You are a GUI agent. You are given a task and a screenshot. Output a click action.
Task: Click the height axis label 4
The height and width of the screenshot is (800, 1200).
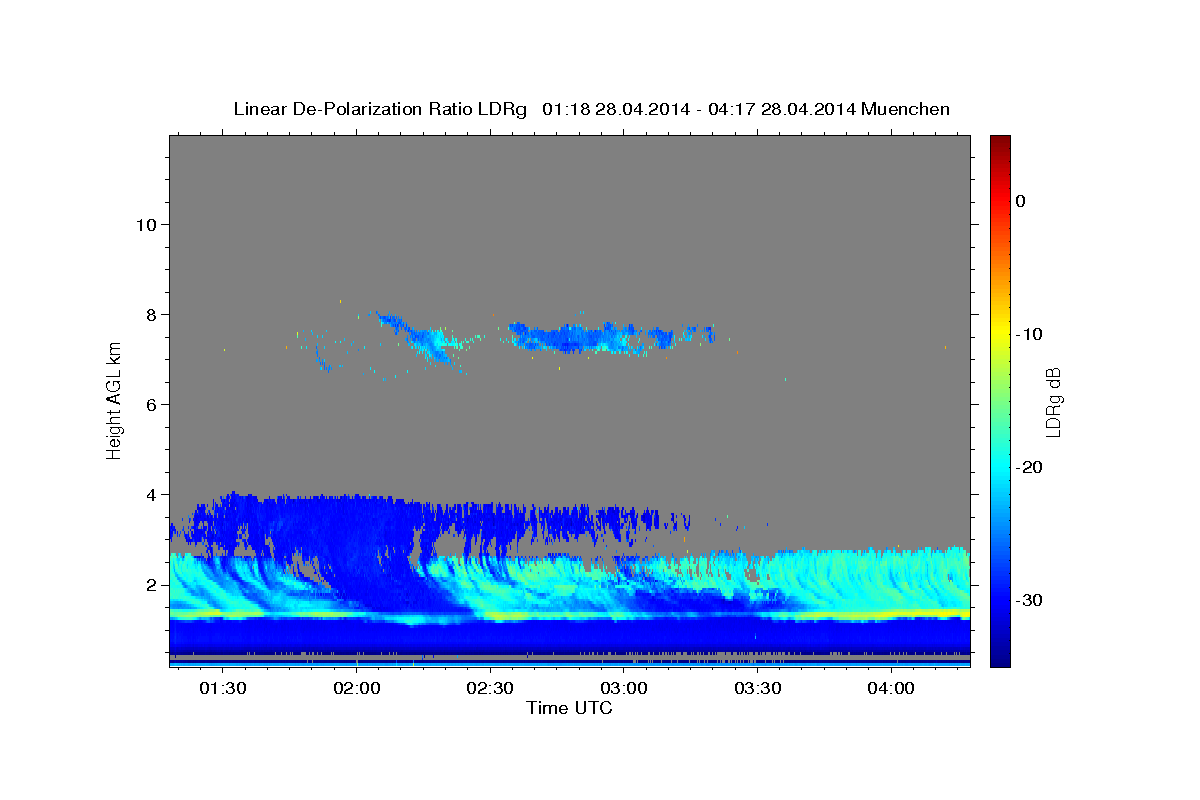pos(152,494)
